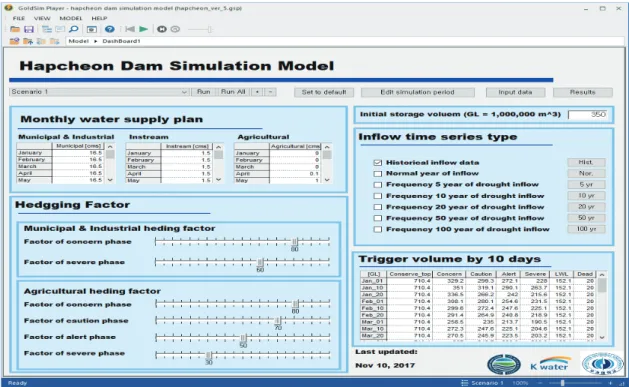
Task: Check Frequency 5 year drought inflow
Action: pos(377,185)
